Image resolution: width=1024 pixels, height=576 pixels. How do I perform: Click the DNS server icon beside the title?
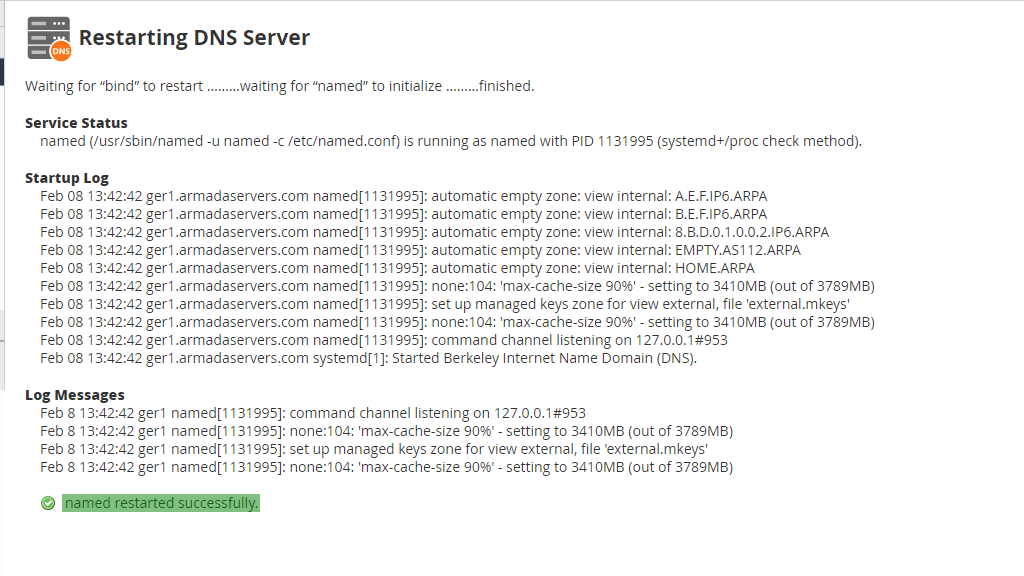click(x=49, y=38)
